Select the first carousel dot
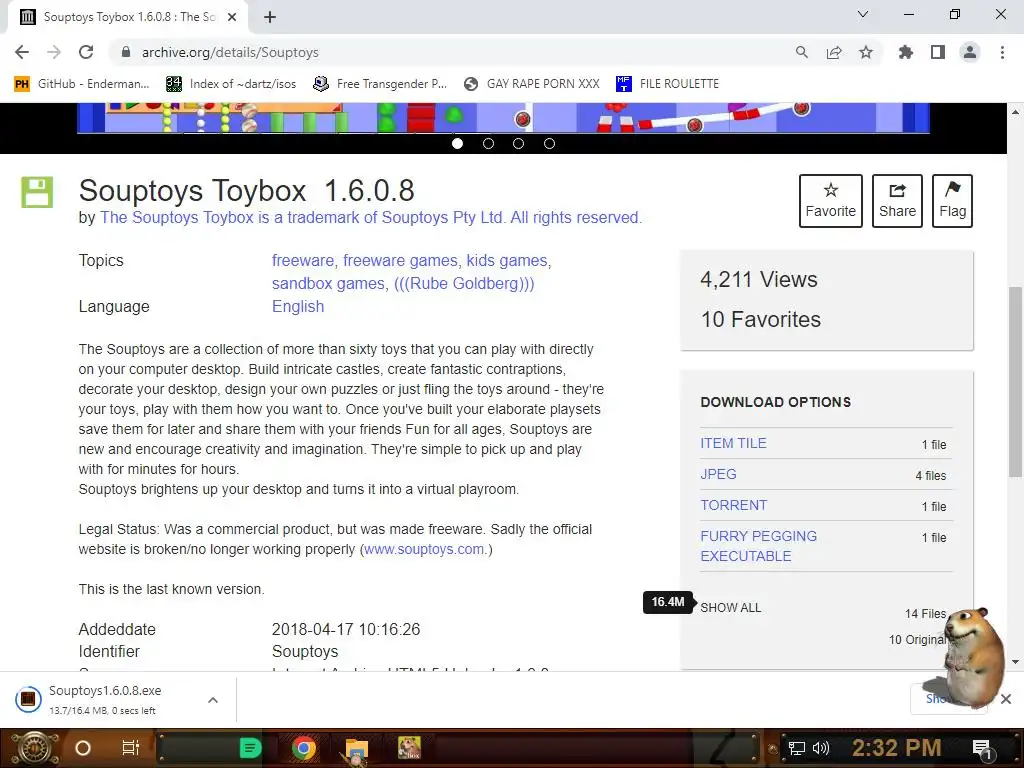Image resolution: width=1024 pixels, height=768 pixels. [x=457, y=143]
